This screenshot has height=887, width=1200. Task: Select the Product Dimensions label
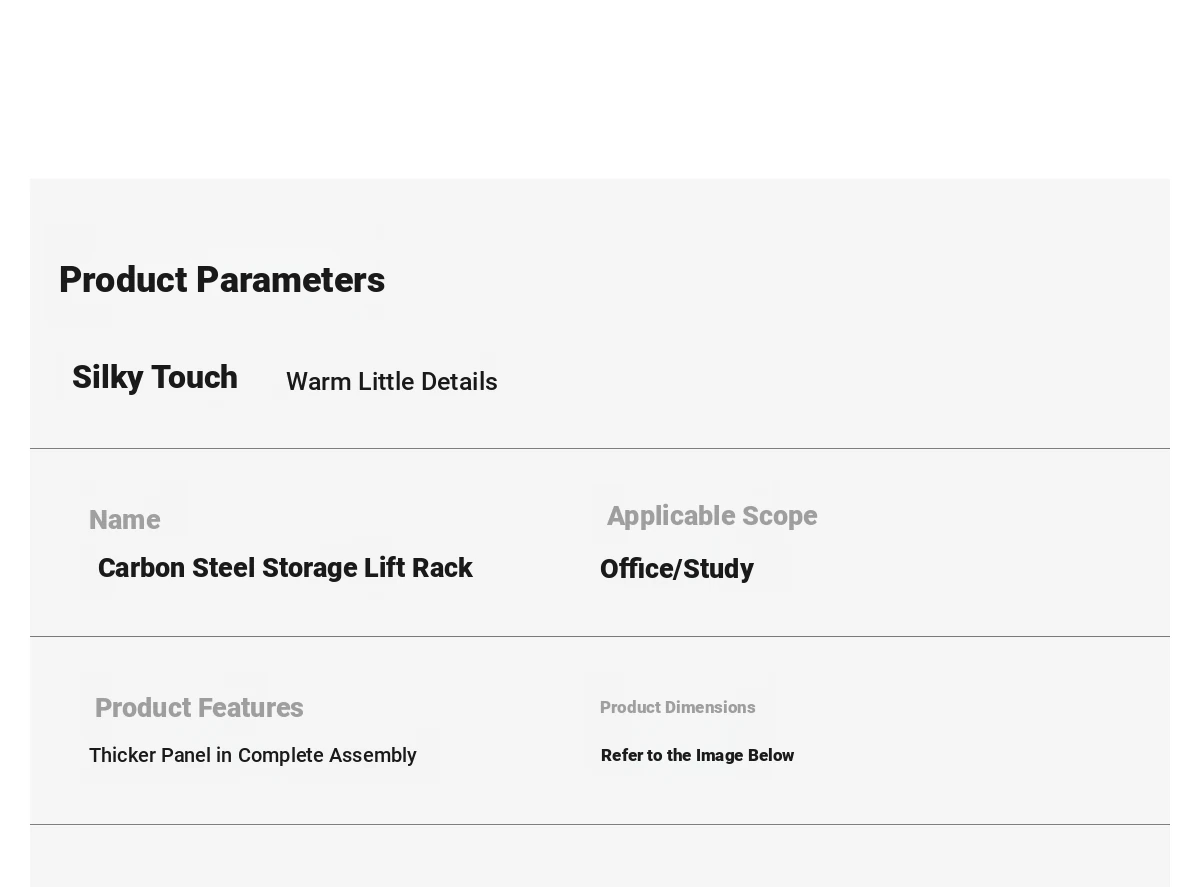678,707
